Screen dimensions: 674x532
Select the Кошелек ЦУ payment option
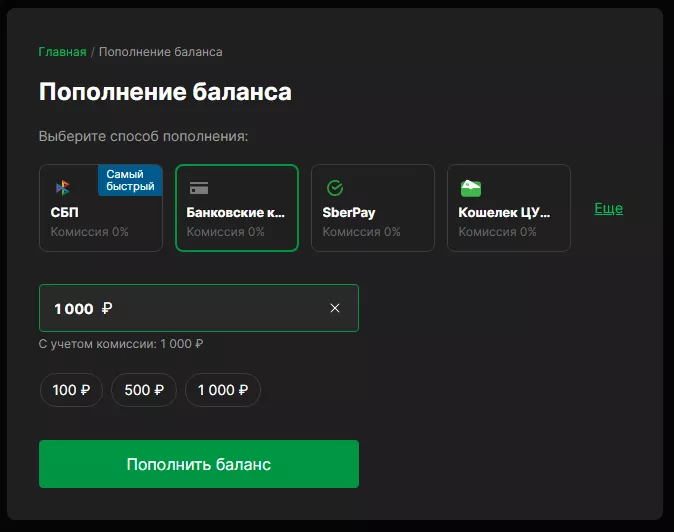tap(509, 208)
